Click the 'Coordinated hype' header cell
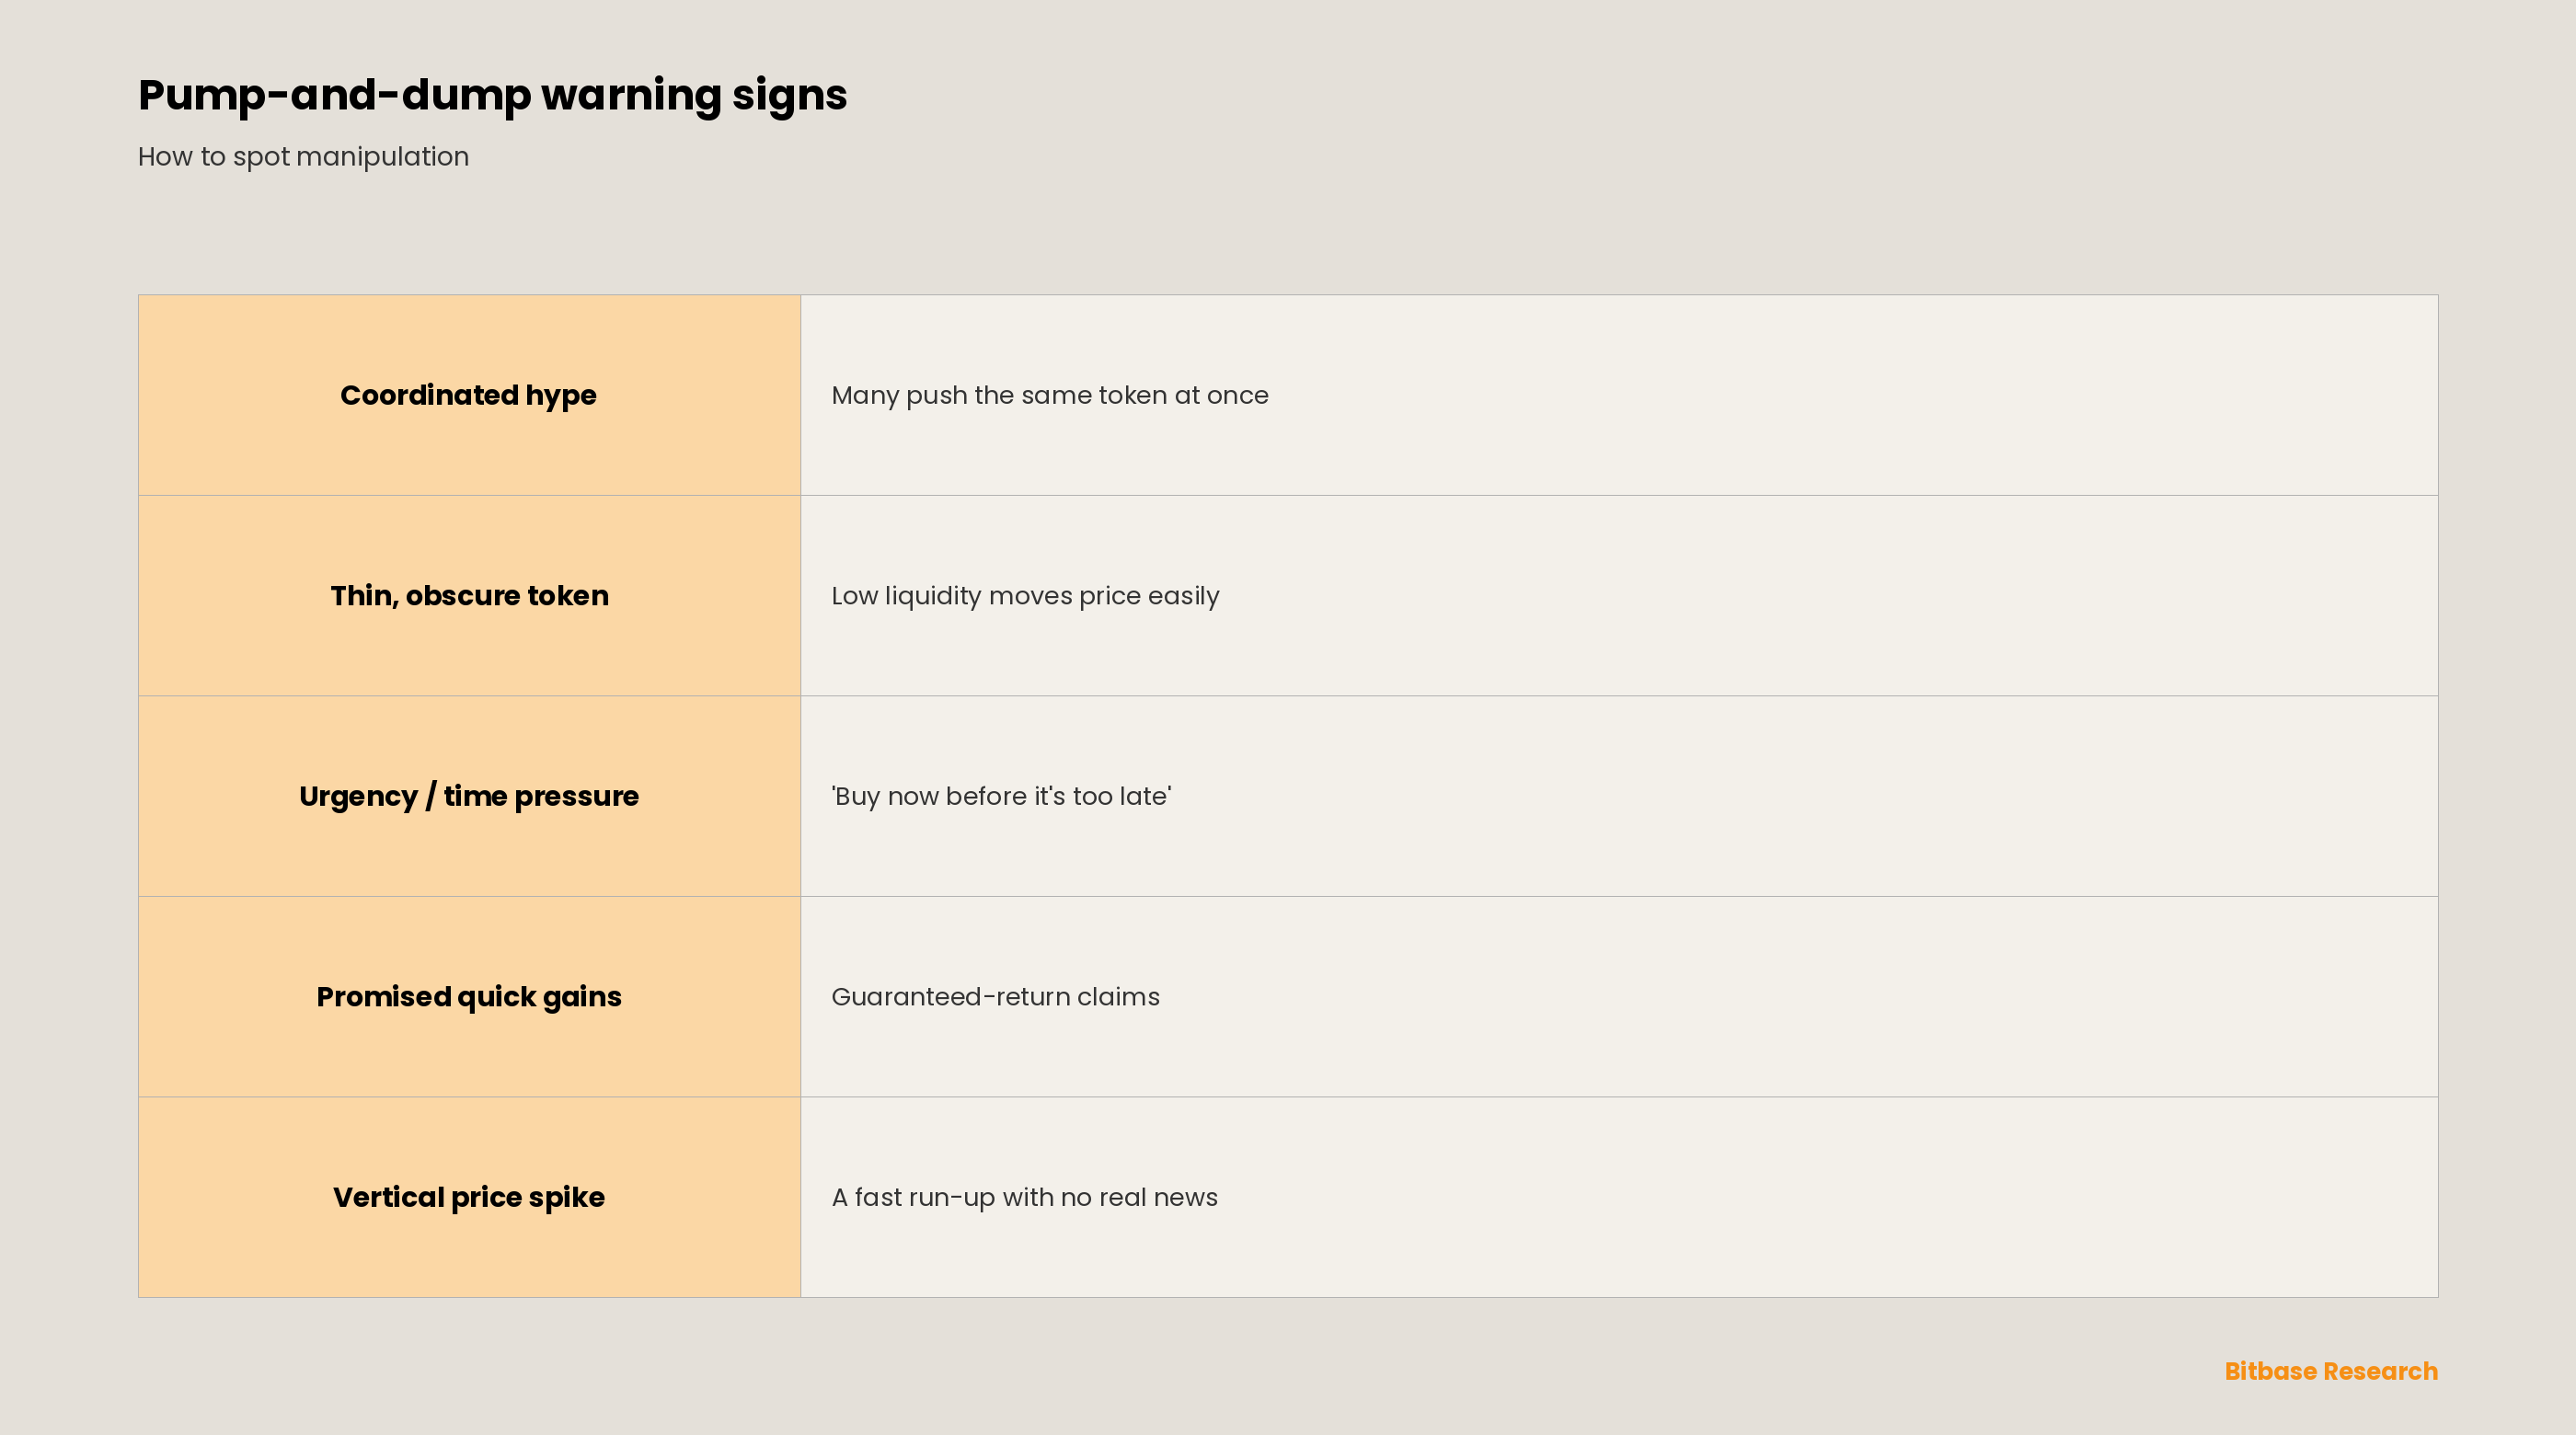Image resolution: width=2576 pixels, height=1435 pixels. point(469,395)
